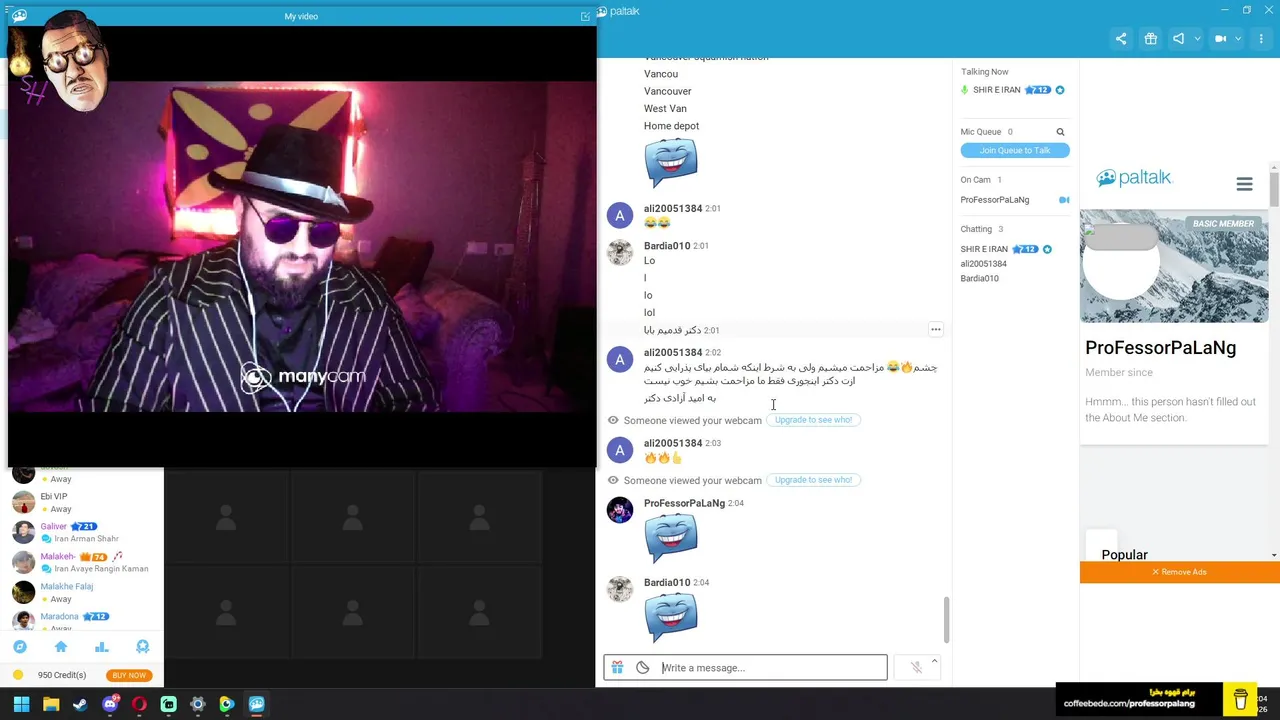The image size is (1280, 720).
Task: Click first empty webcam slot placeholder
Action: tap(226, 516)
